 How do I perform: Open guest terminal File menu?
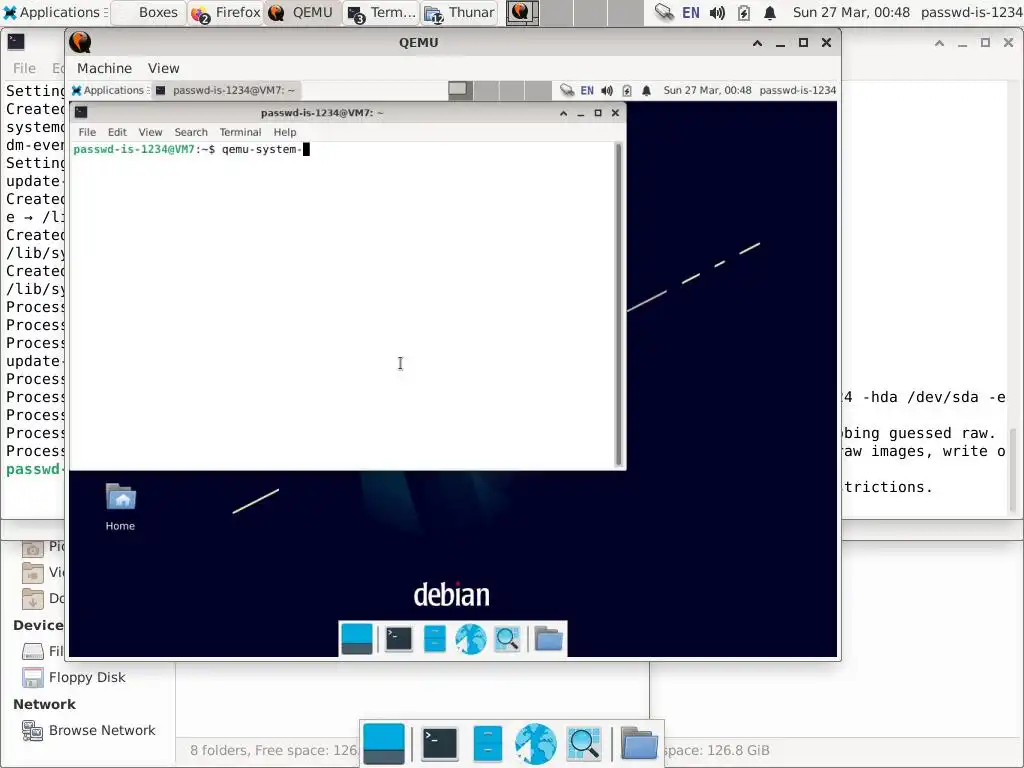pos(87,132)
